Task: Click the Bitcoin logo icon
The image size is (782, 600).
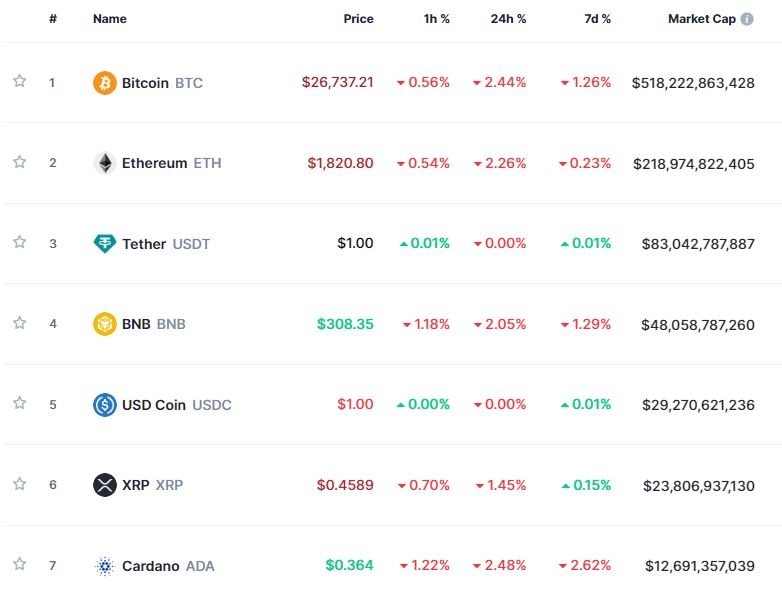Action: [x=104, y=83]
